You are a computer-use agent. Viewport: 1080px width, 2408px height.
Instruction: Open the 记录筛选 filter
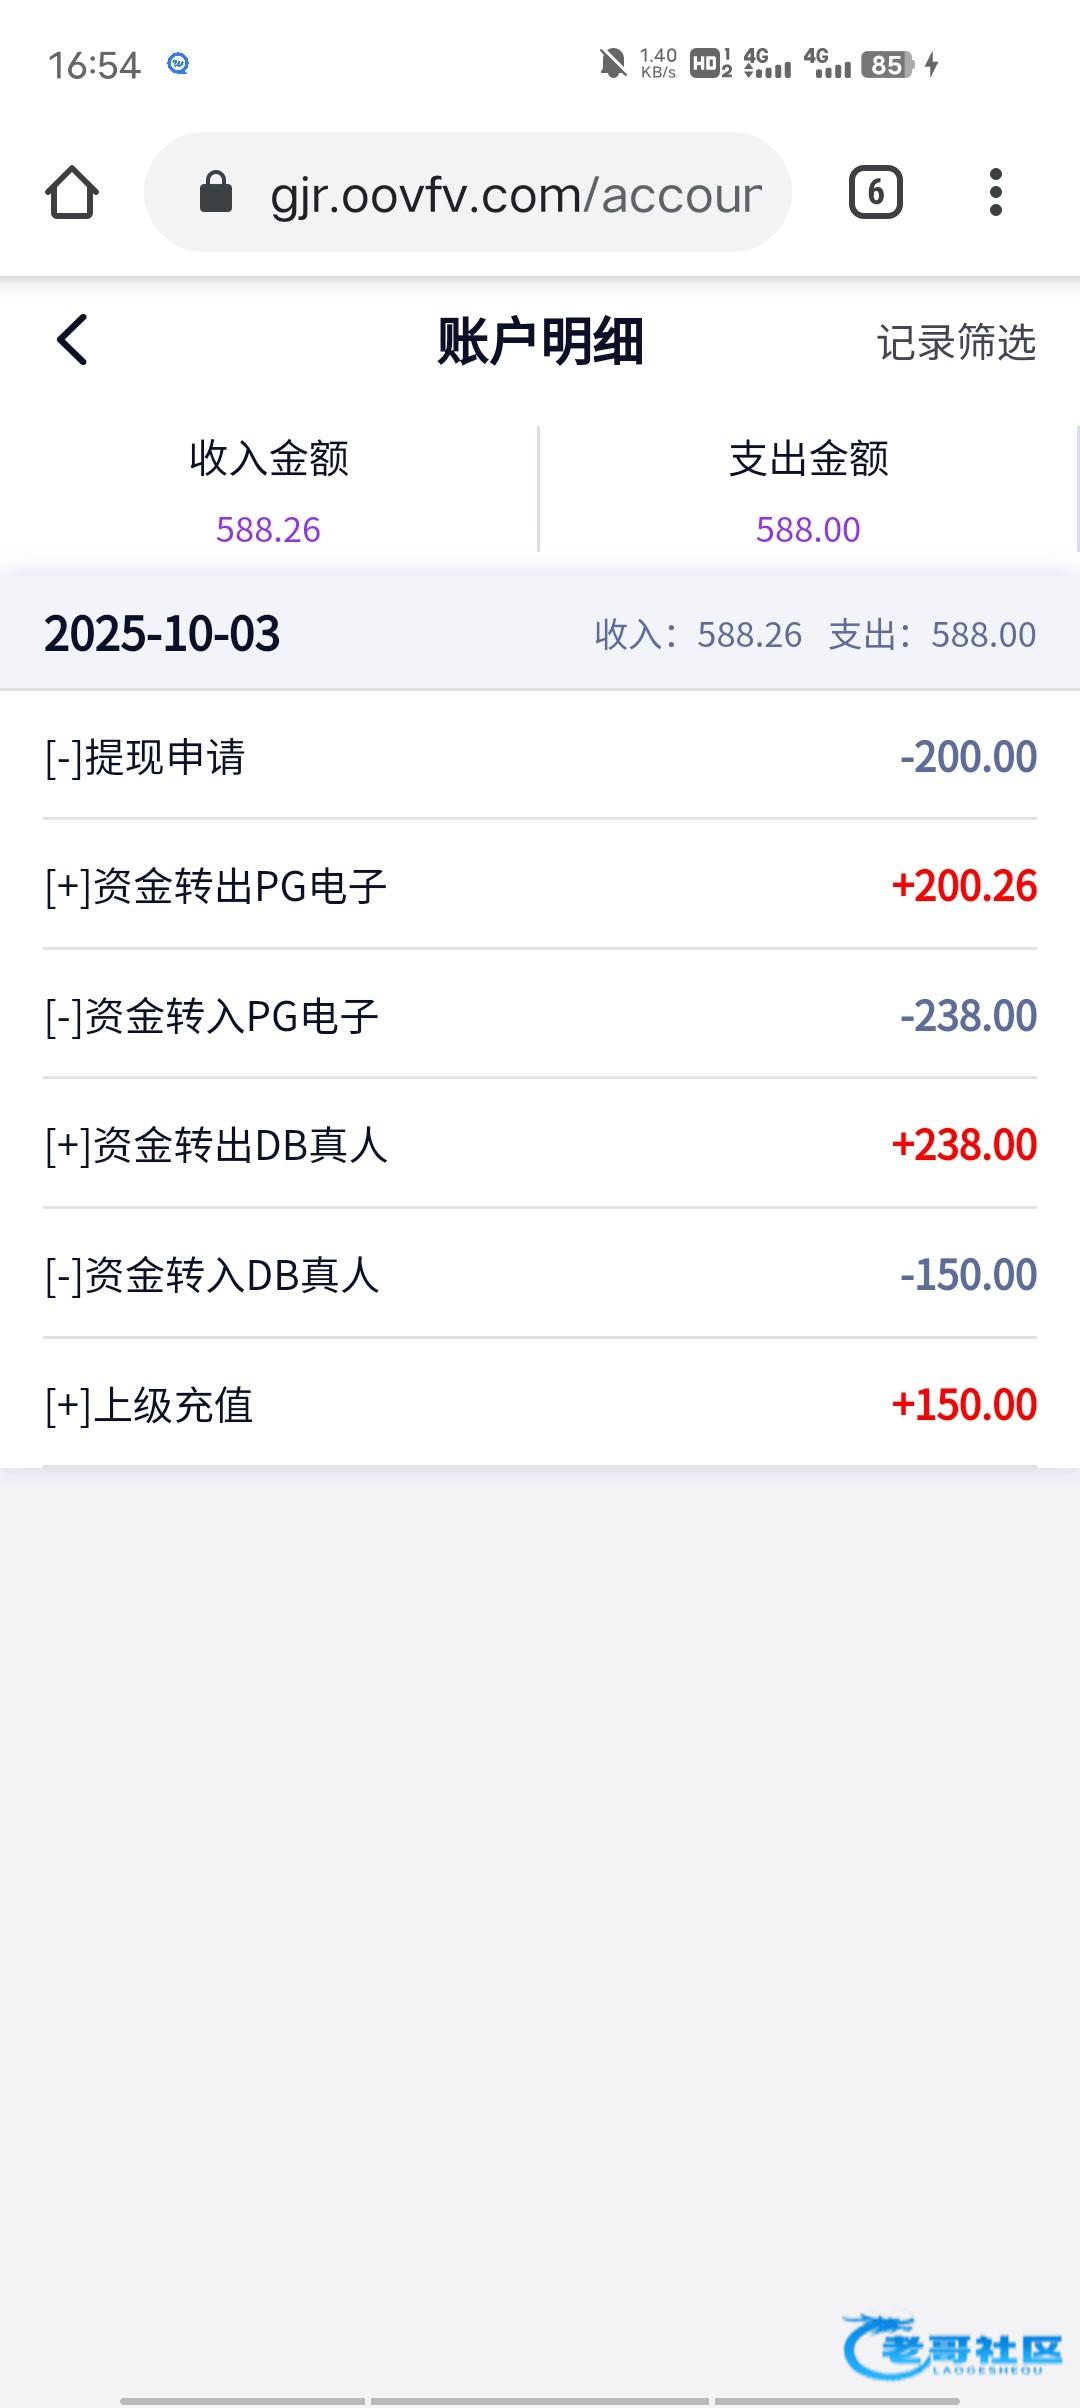click(x=956, y=342)
